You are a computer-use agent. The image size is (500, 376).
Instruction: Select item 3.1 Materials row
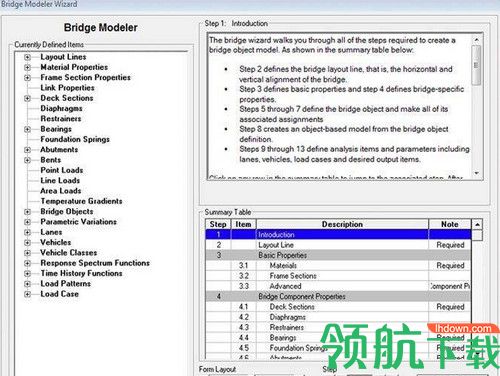(338, 266)
